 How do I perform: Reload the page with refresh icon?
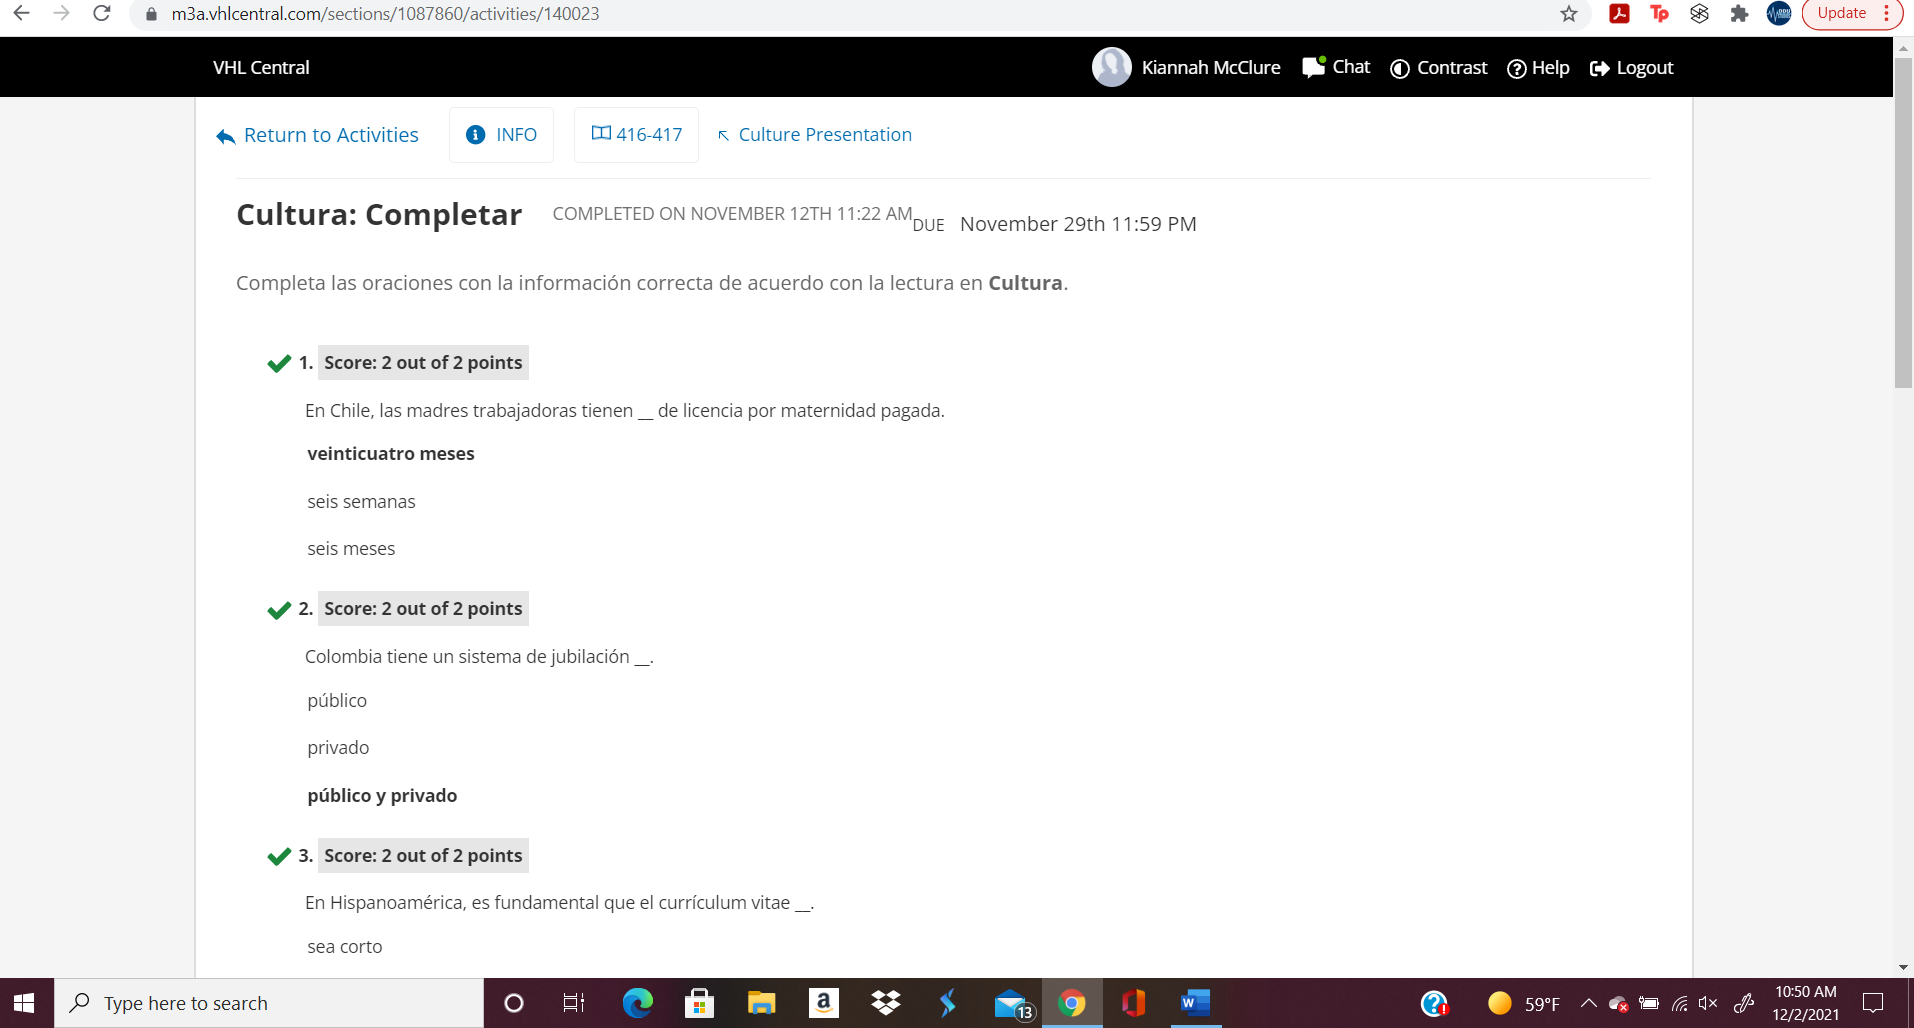101,14
